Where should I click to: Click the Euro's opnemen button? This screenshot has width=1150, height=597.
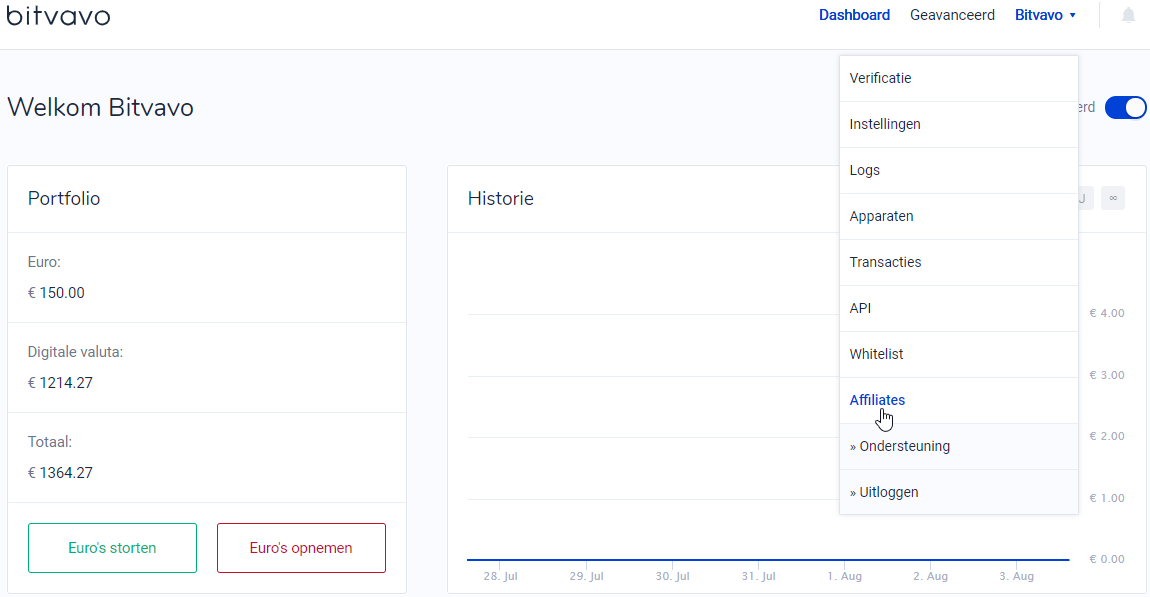(301, 548)
